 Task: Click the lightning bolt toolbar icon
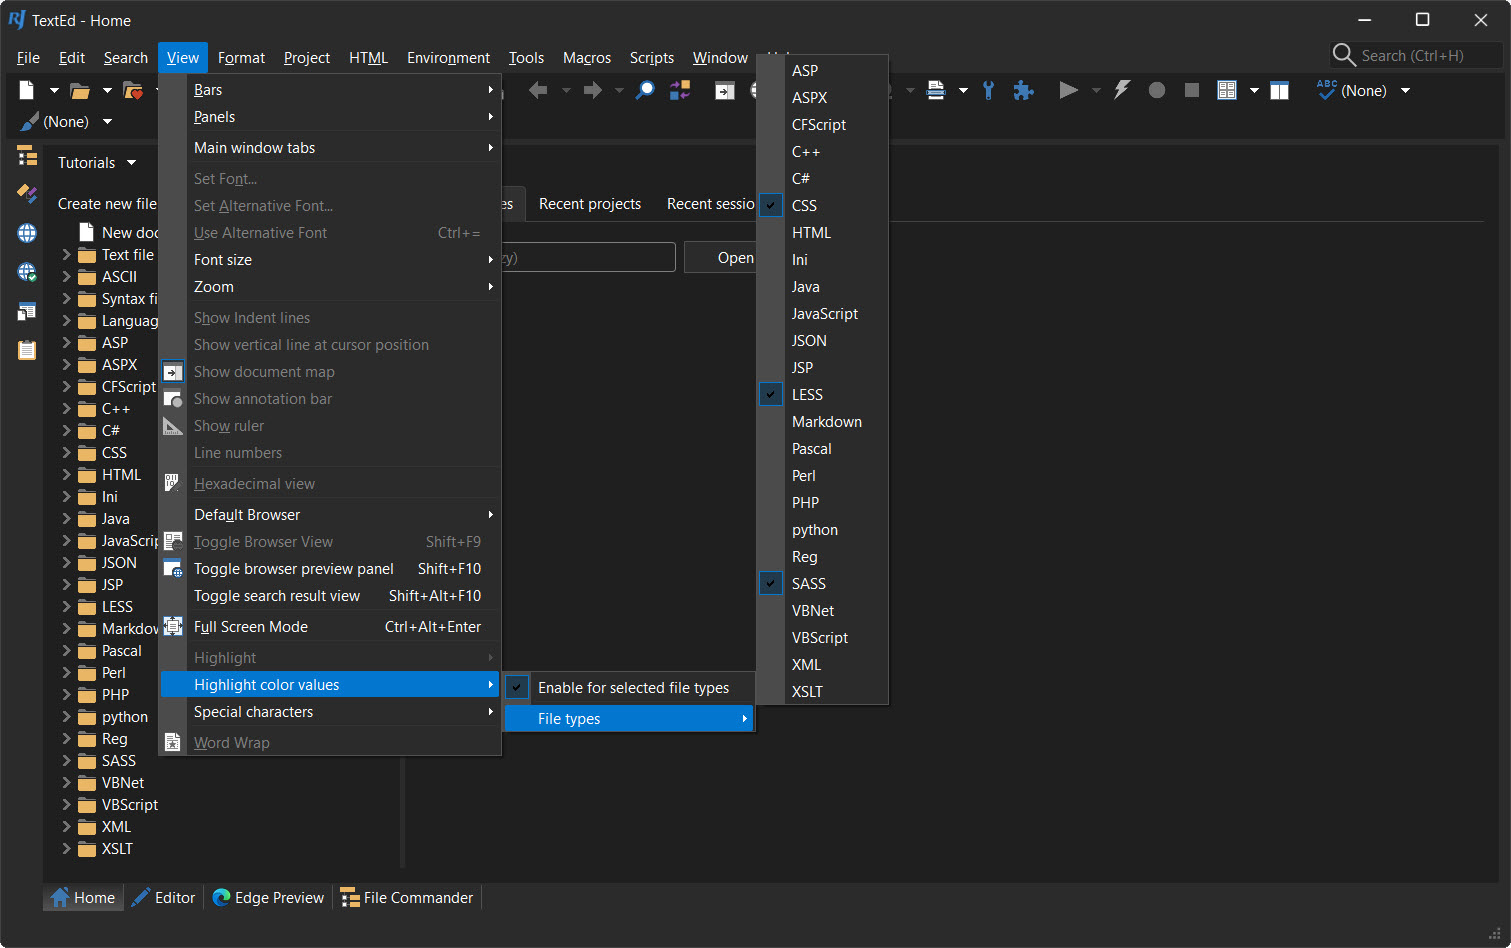(x=1122, y=90)
